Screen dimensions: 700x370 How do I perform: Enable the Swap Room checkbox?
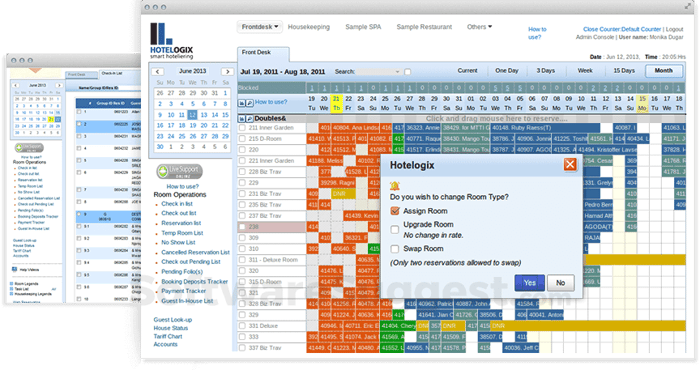pyautogui.click(x=395, y=249)
